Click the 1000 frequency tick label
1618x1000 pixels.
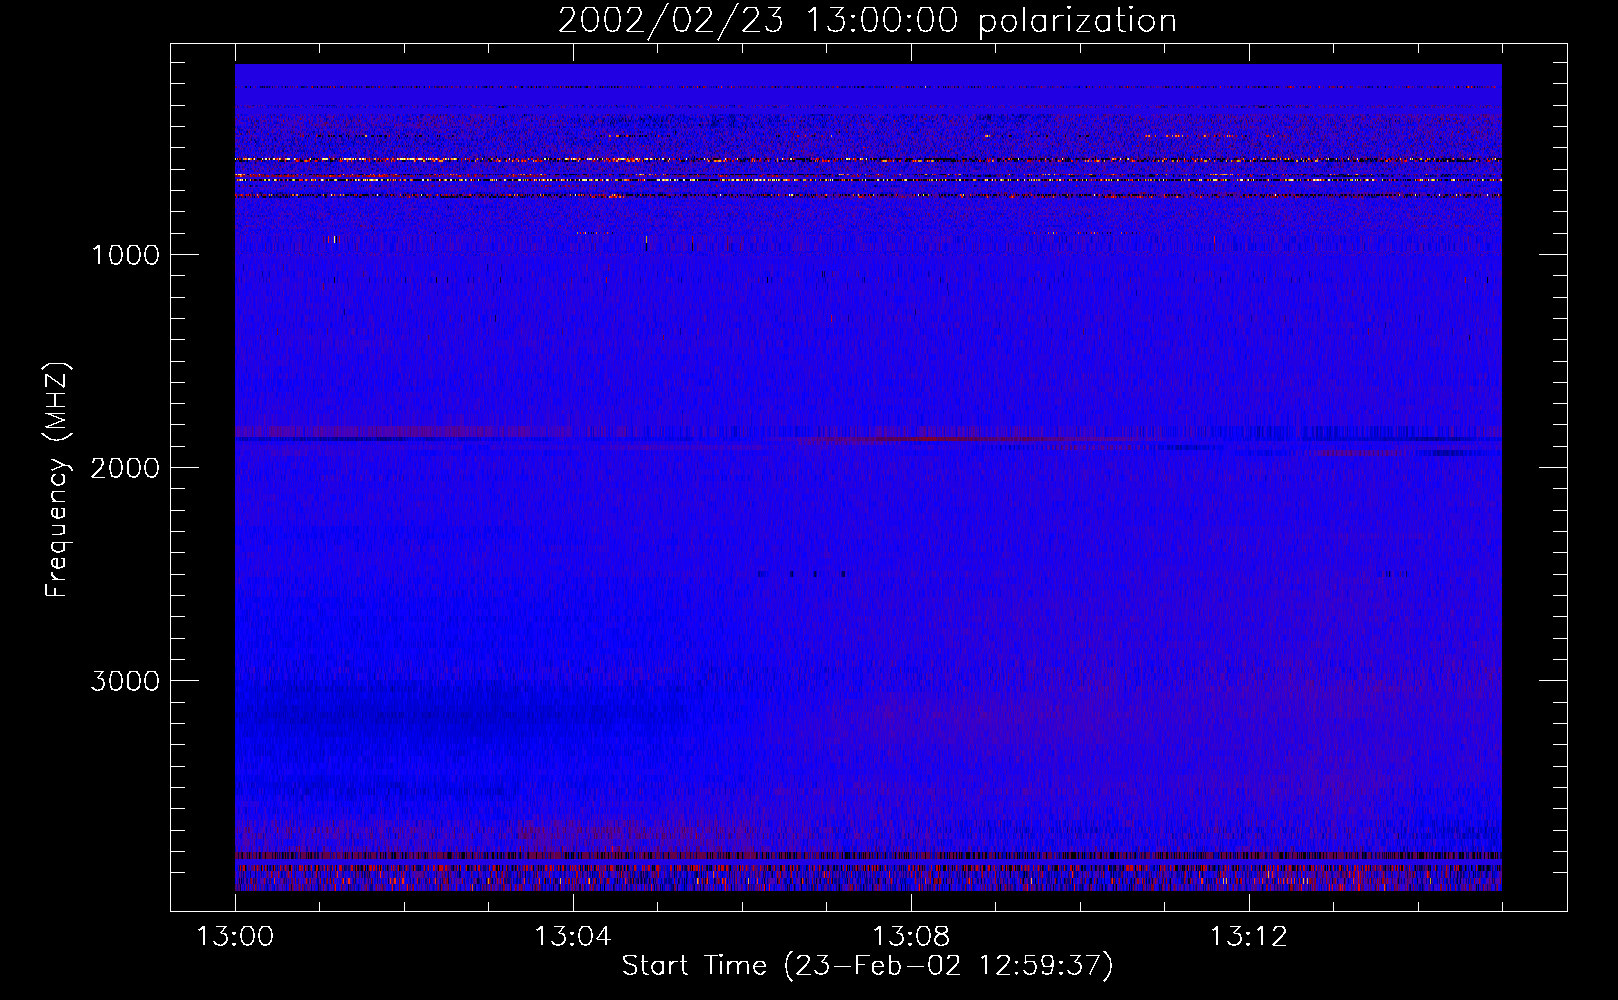125,255
